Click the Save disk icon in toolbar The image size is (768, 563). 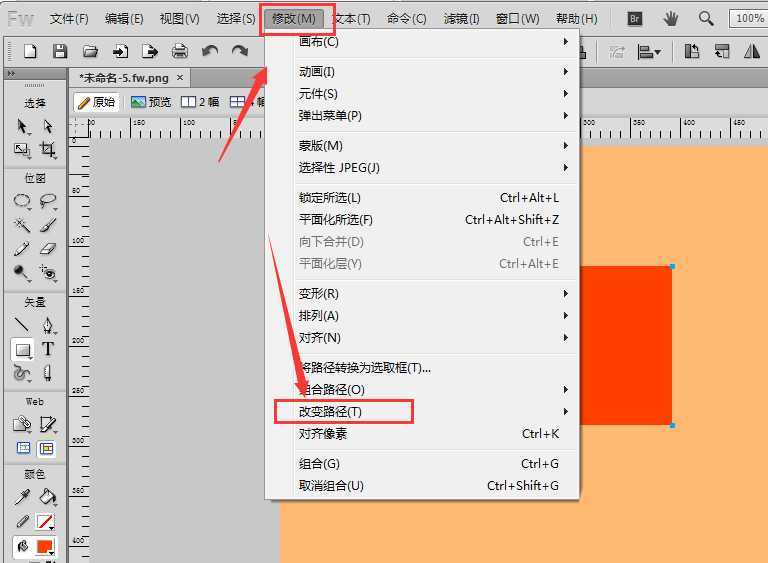(60, 51)
